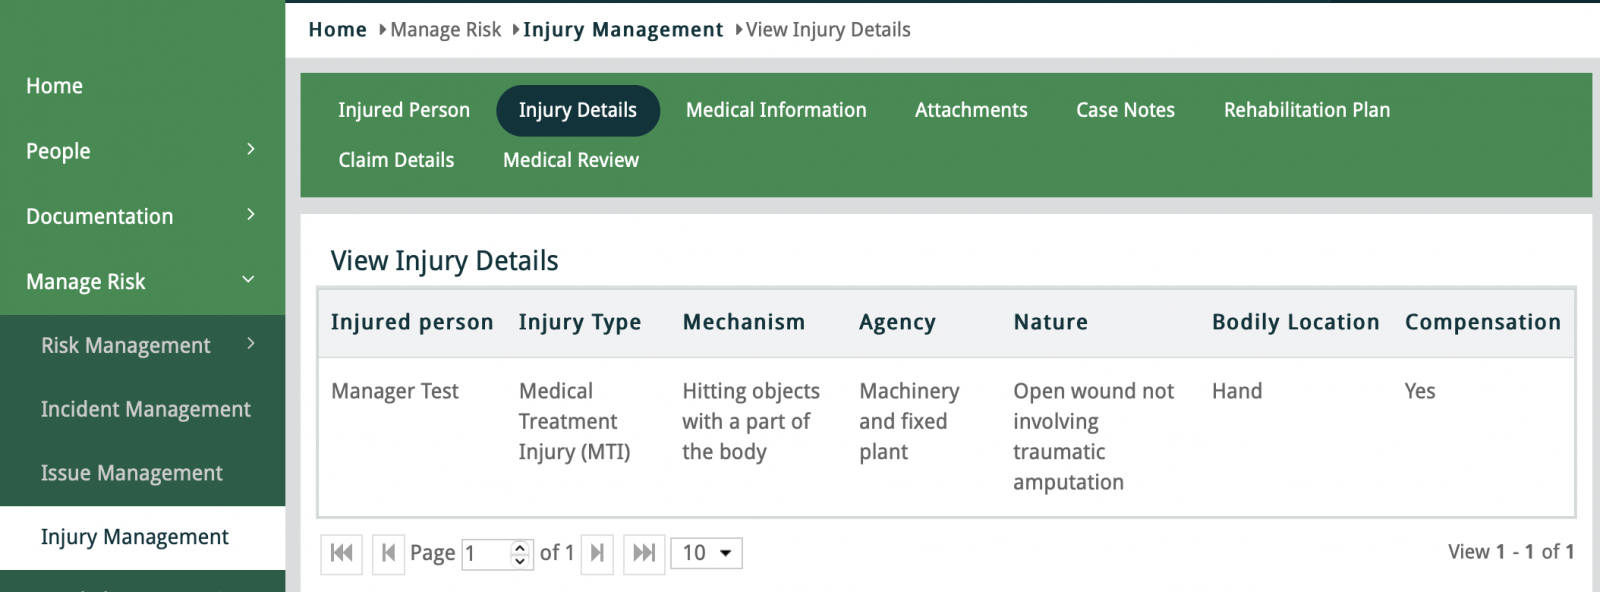Image resolution: width=1600 pixels, height=592 pixels.
Task: View the Rehabilitation Plan tab
Action: 1306,110
